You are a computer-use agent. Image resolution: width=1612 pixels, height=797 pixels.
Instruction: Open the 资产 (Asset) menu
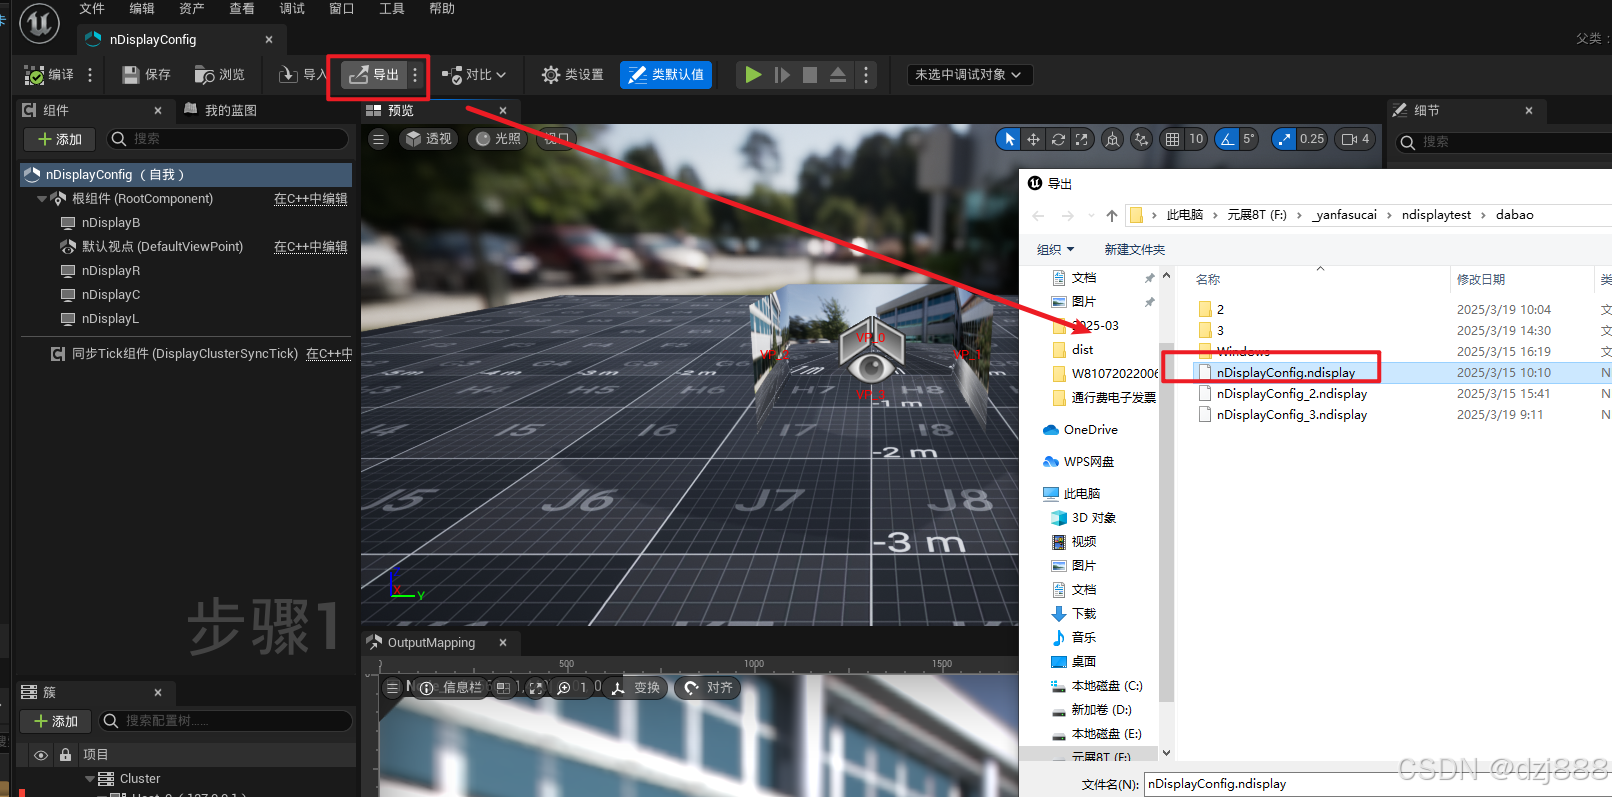(192, 9)
